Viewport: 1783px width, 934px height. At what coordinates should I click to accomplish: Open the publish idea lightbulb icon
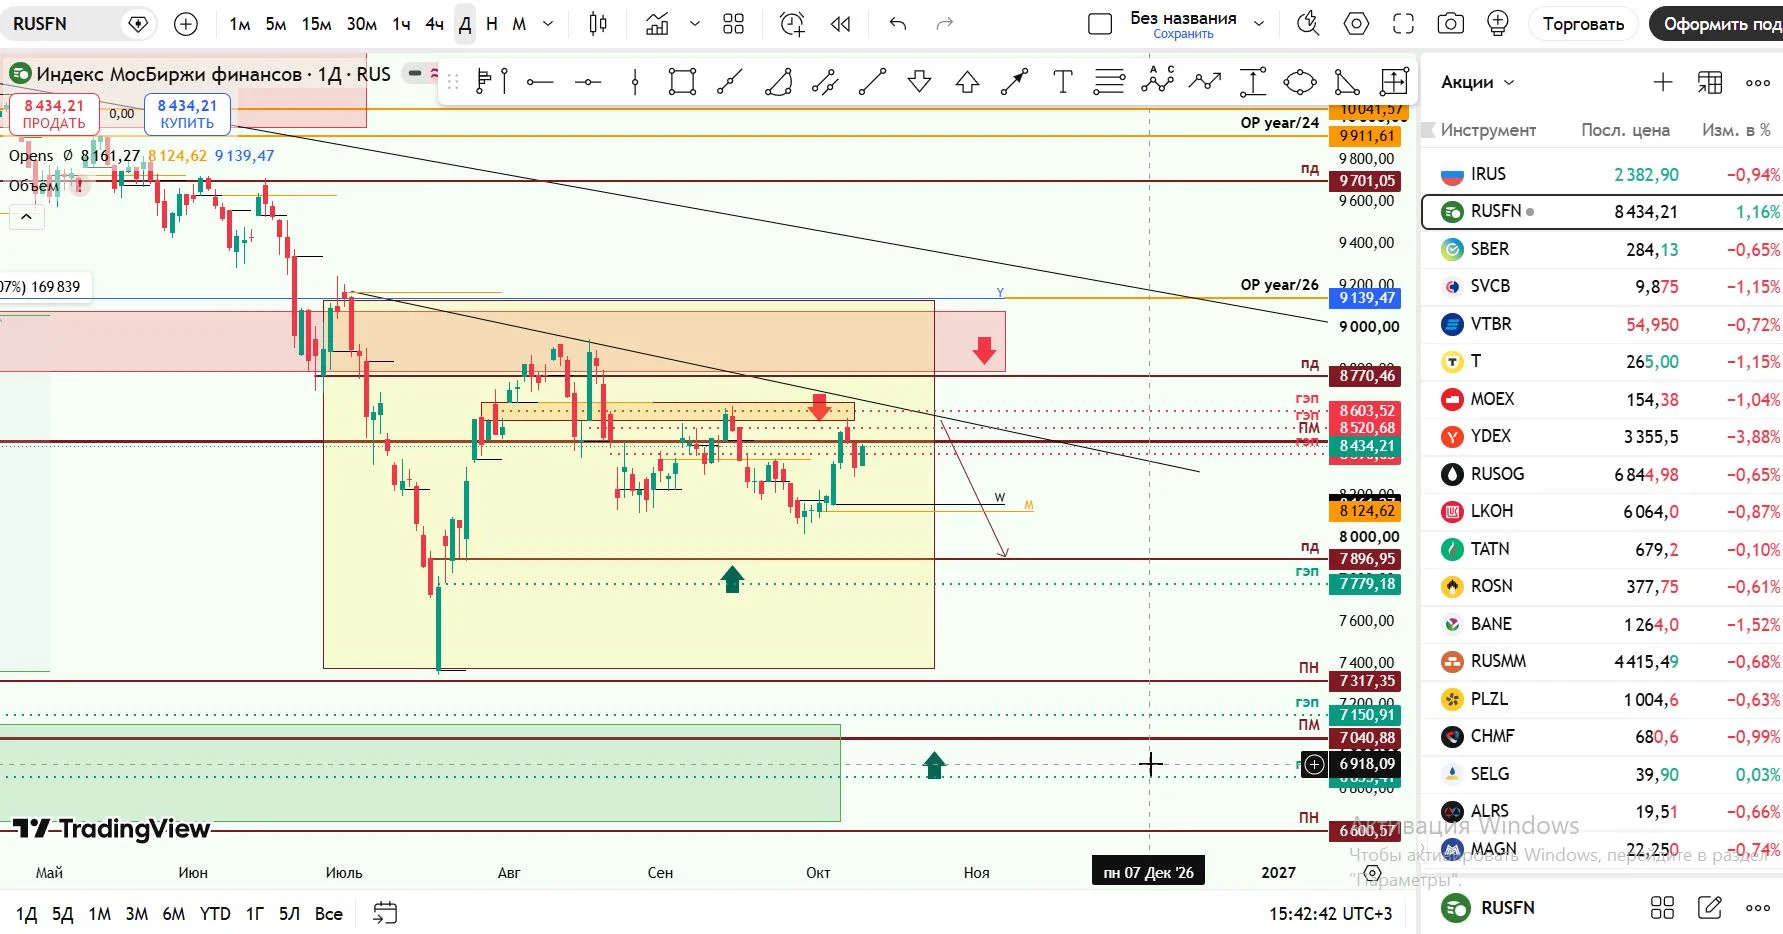[x=1497, y=24]
